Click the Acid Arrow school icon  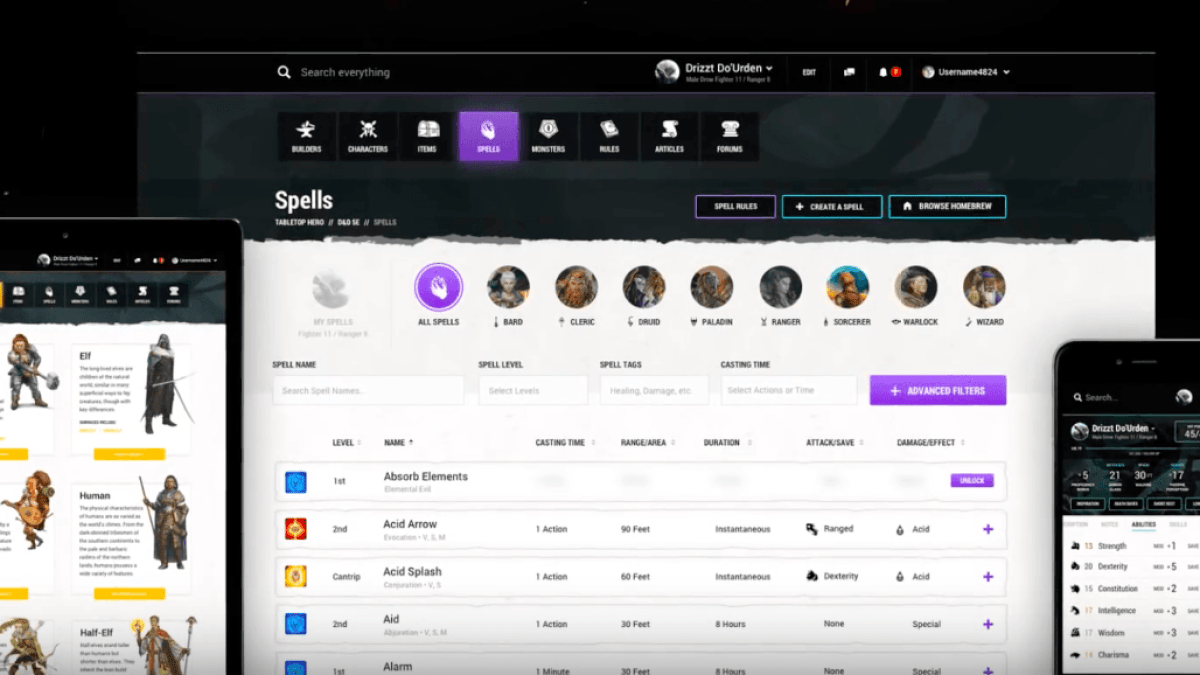click(295, 529)
